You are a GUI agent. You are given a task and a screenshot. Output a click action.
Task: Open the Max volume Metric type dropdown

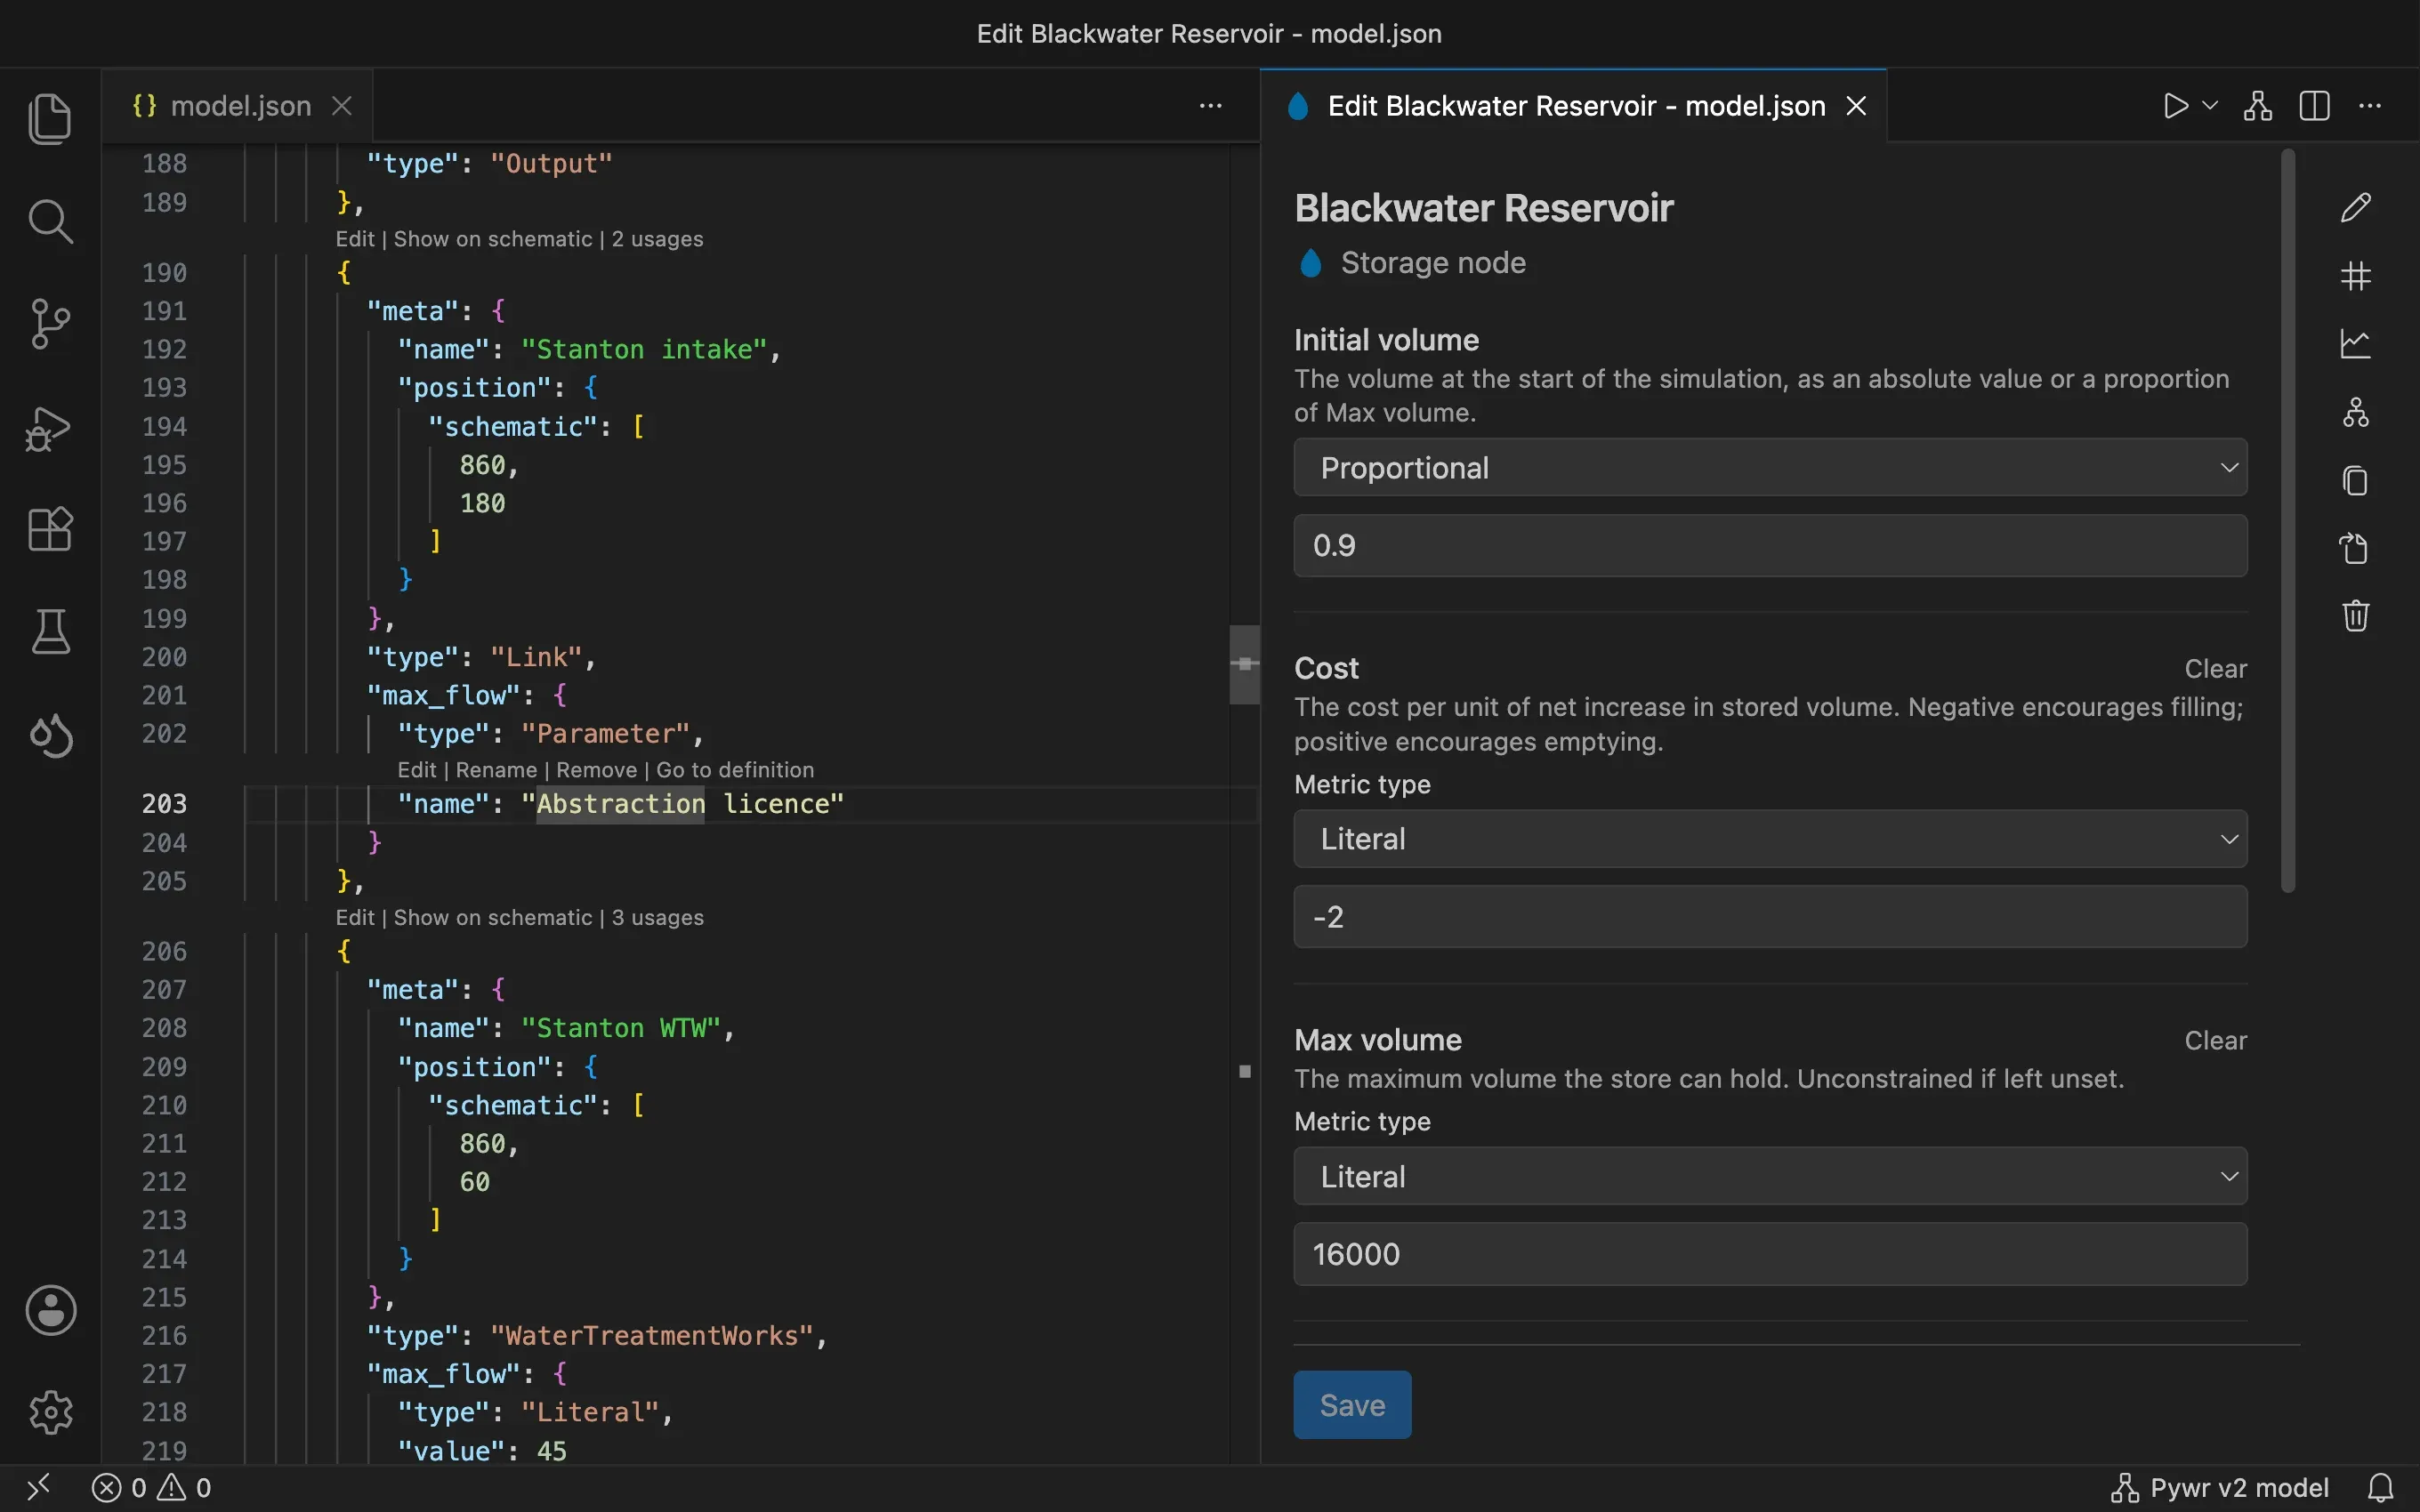pos(1770,1176)
